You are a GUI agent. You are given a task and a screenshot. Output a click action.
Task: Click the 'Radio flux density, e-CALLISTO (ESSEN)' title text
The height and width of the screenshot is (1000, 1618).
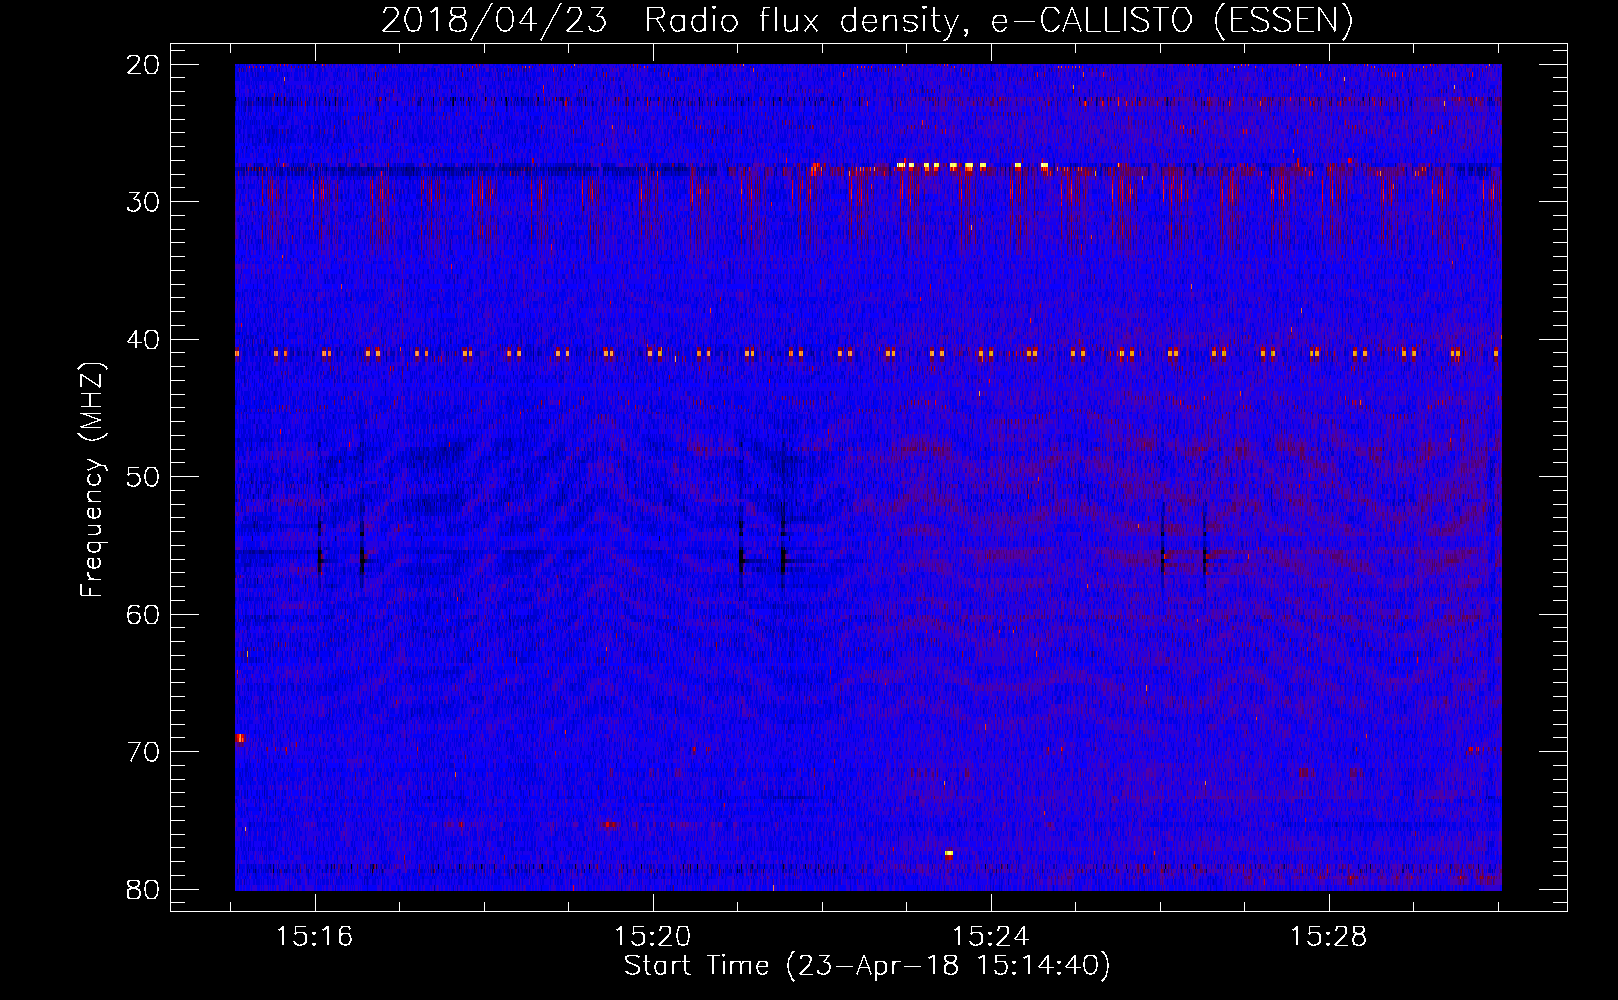(998, 21)
